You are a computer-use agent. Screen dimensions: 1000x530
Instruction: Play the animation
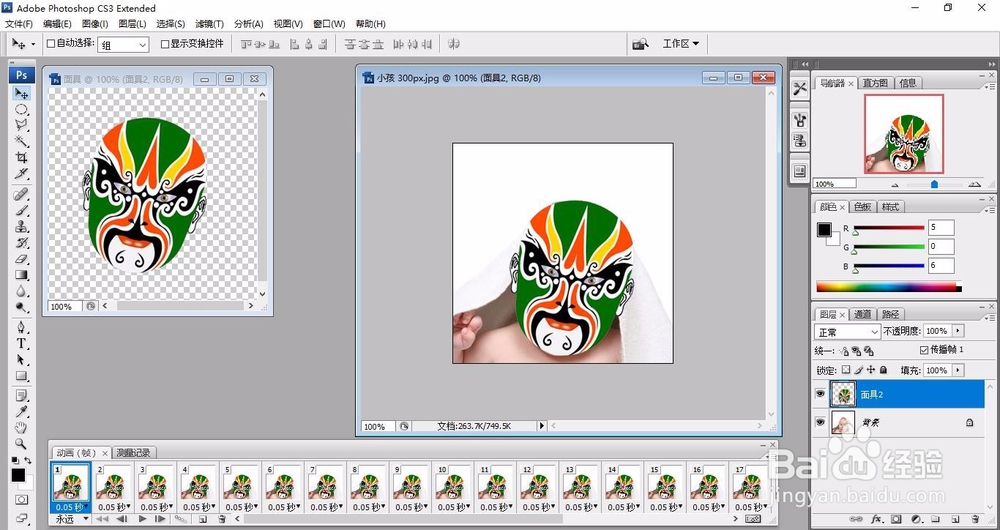click(x=142, y=519)
